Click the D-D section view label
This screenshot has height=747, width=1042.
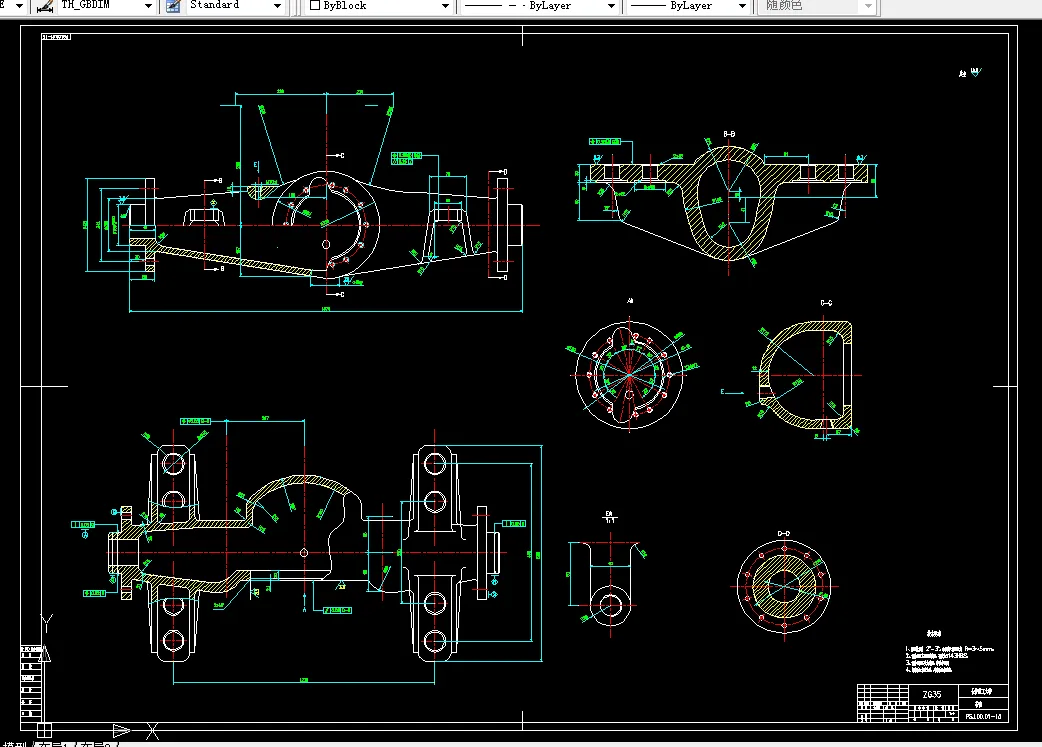point(783,534)
